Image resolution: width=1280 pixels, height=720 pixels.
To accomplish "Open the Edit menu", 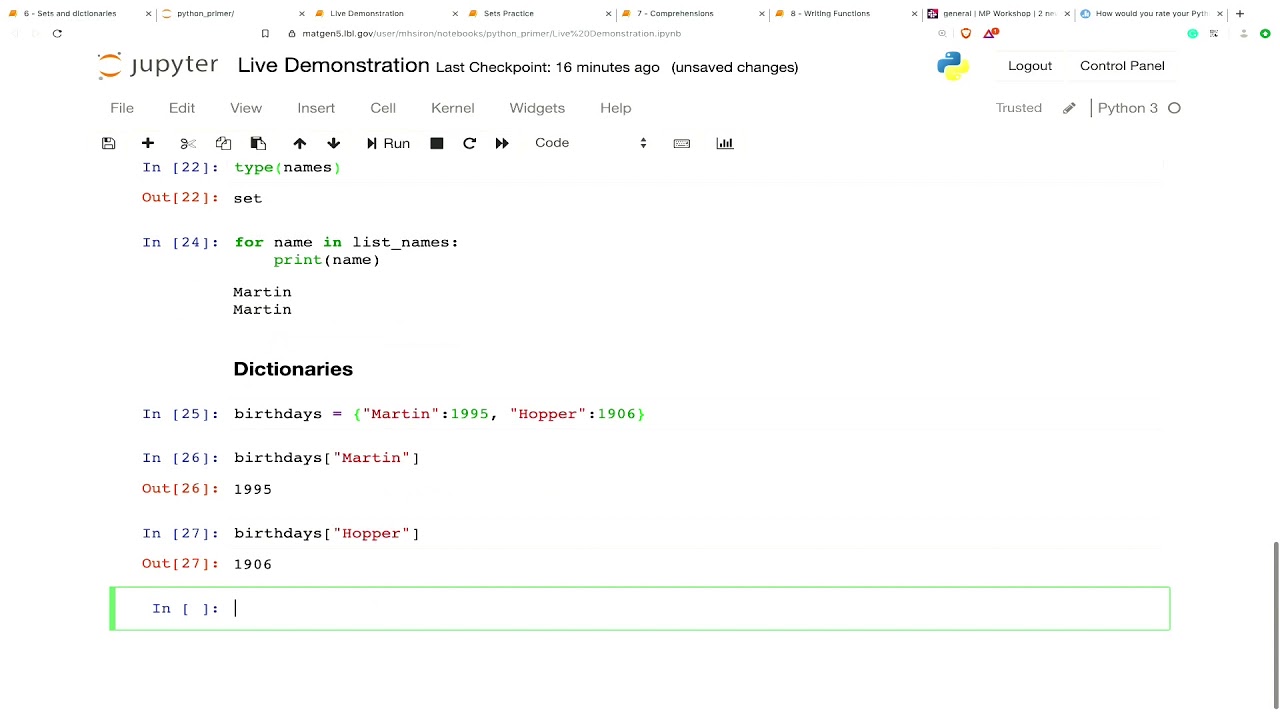I will (x=182, y=108).
